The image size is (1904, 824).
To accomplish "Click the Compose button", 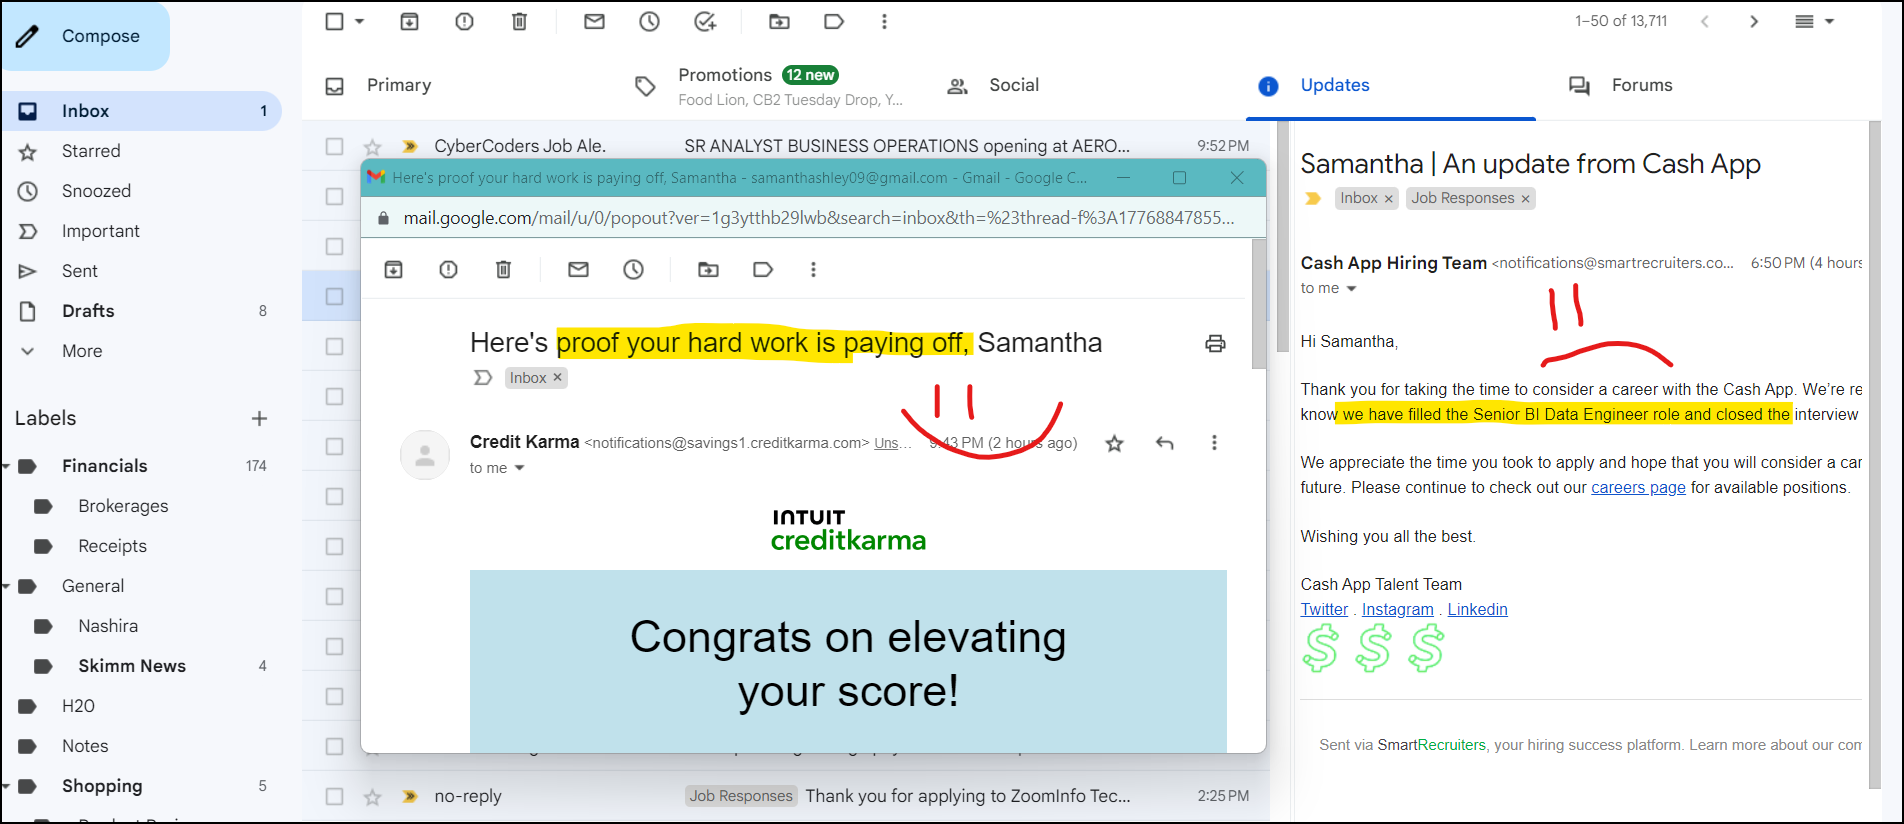I will [x=85, y=36].
